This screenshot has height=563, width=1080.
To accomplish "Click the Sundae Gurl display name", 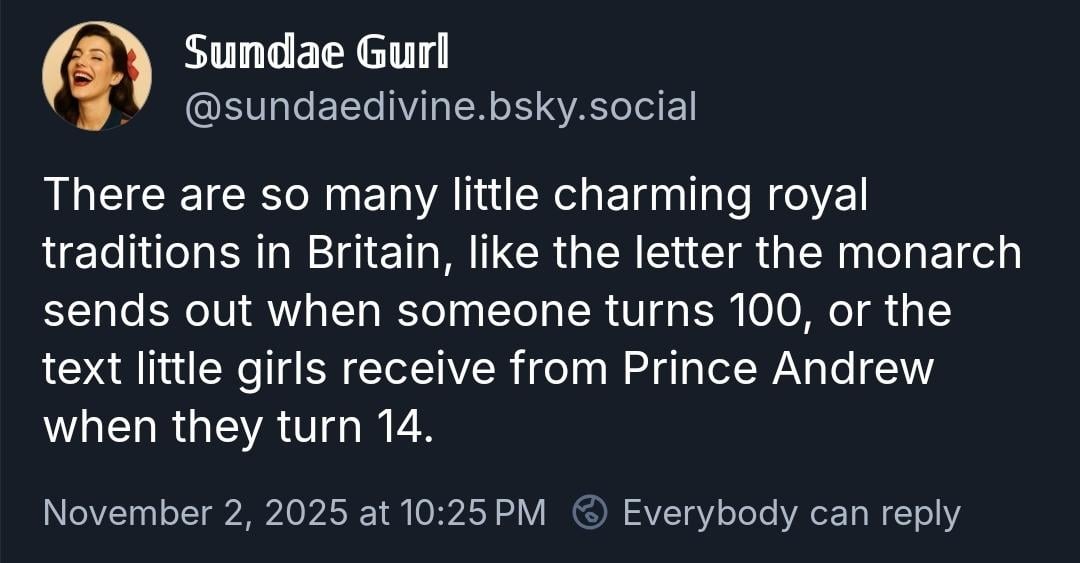I will point(316,52).
